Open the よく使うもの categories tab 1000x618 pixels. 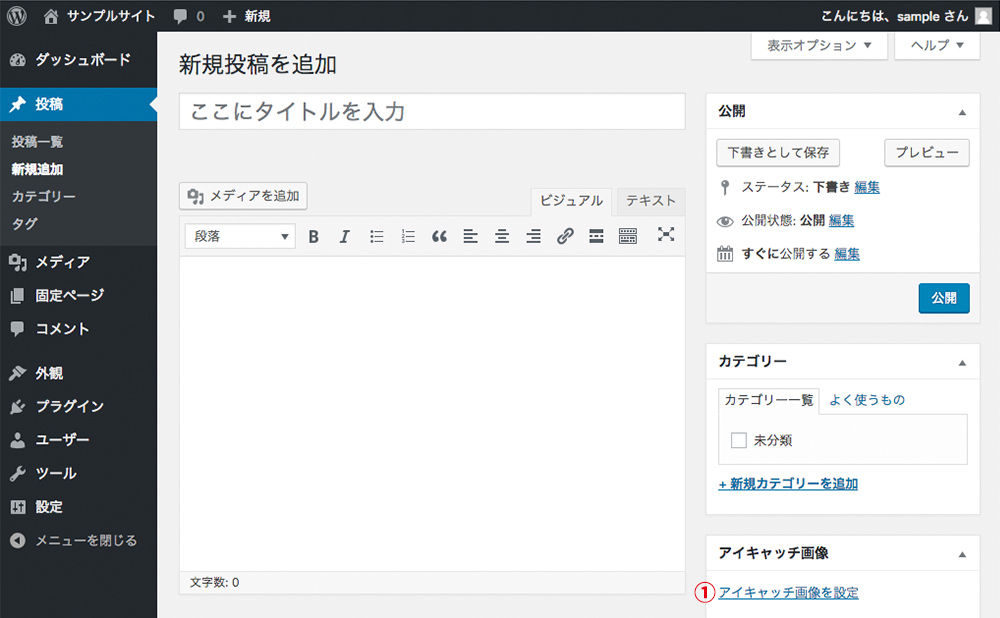(867, 400)
